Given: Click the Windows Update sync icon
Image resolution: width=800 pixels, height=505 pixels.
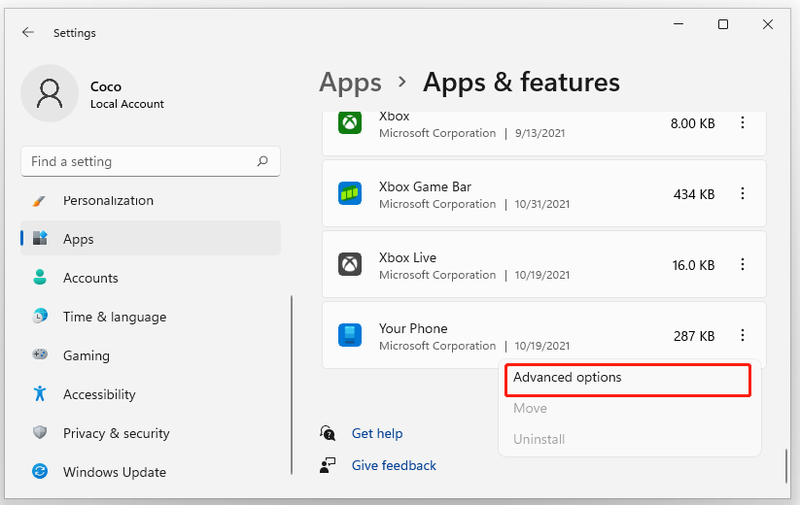Looking at the screenshot, I should (x=40, y=471).
